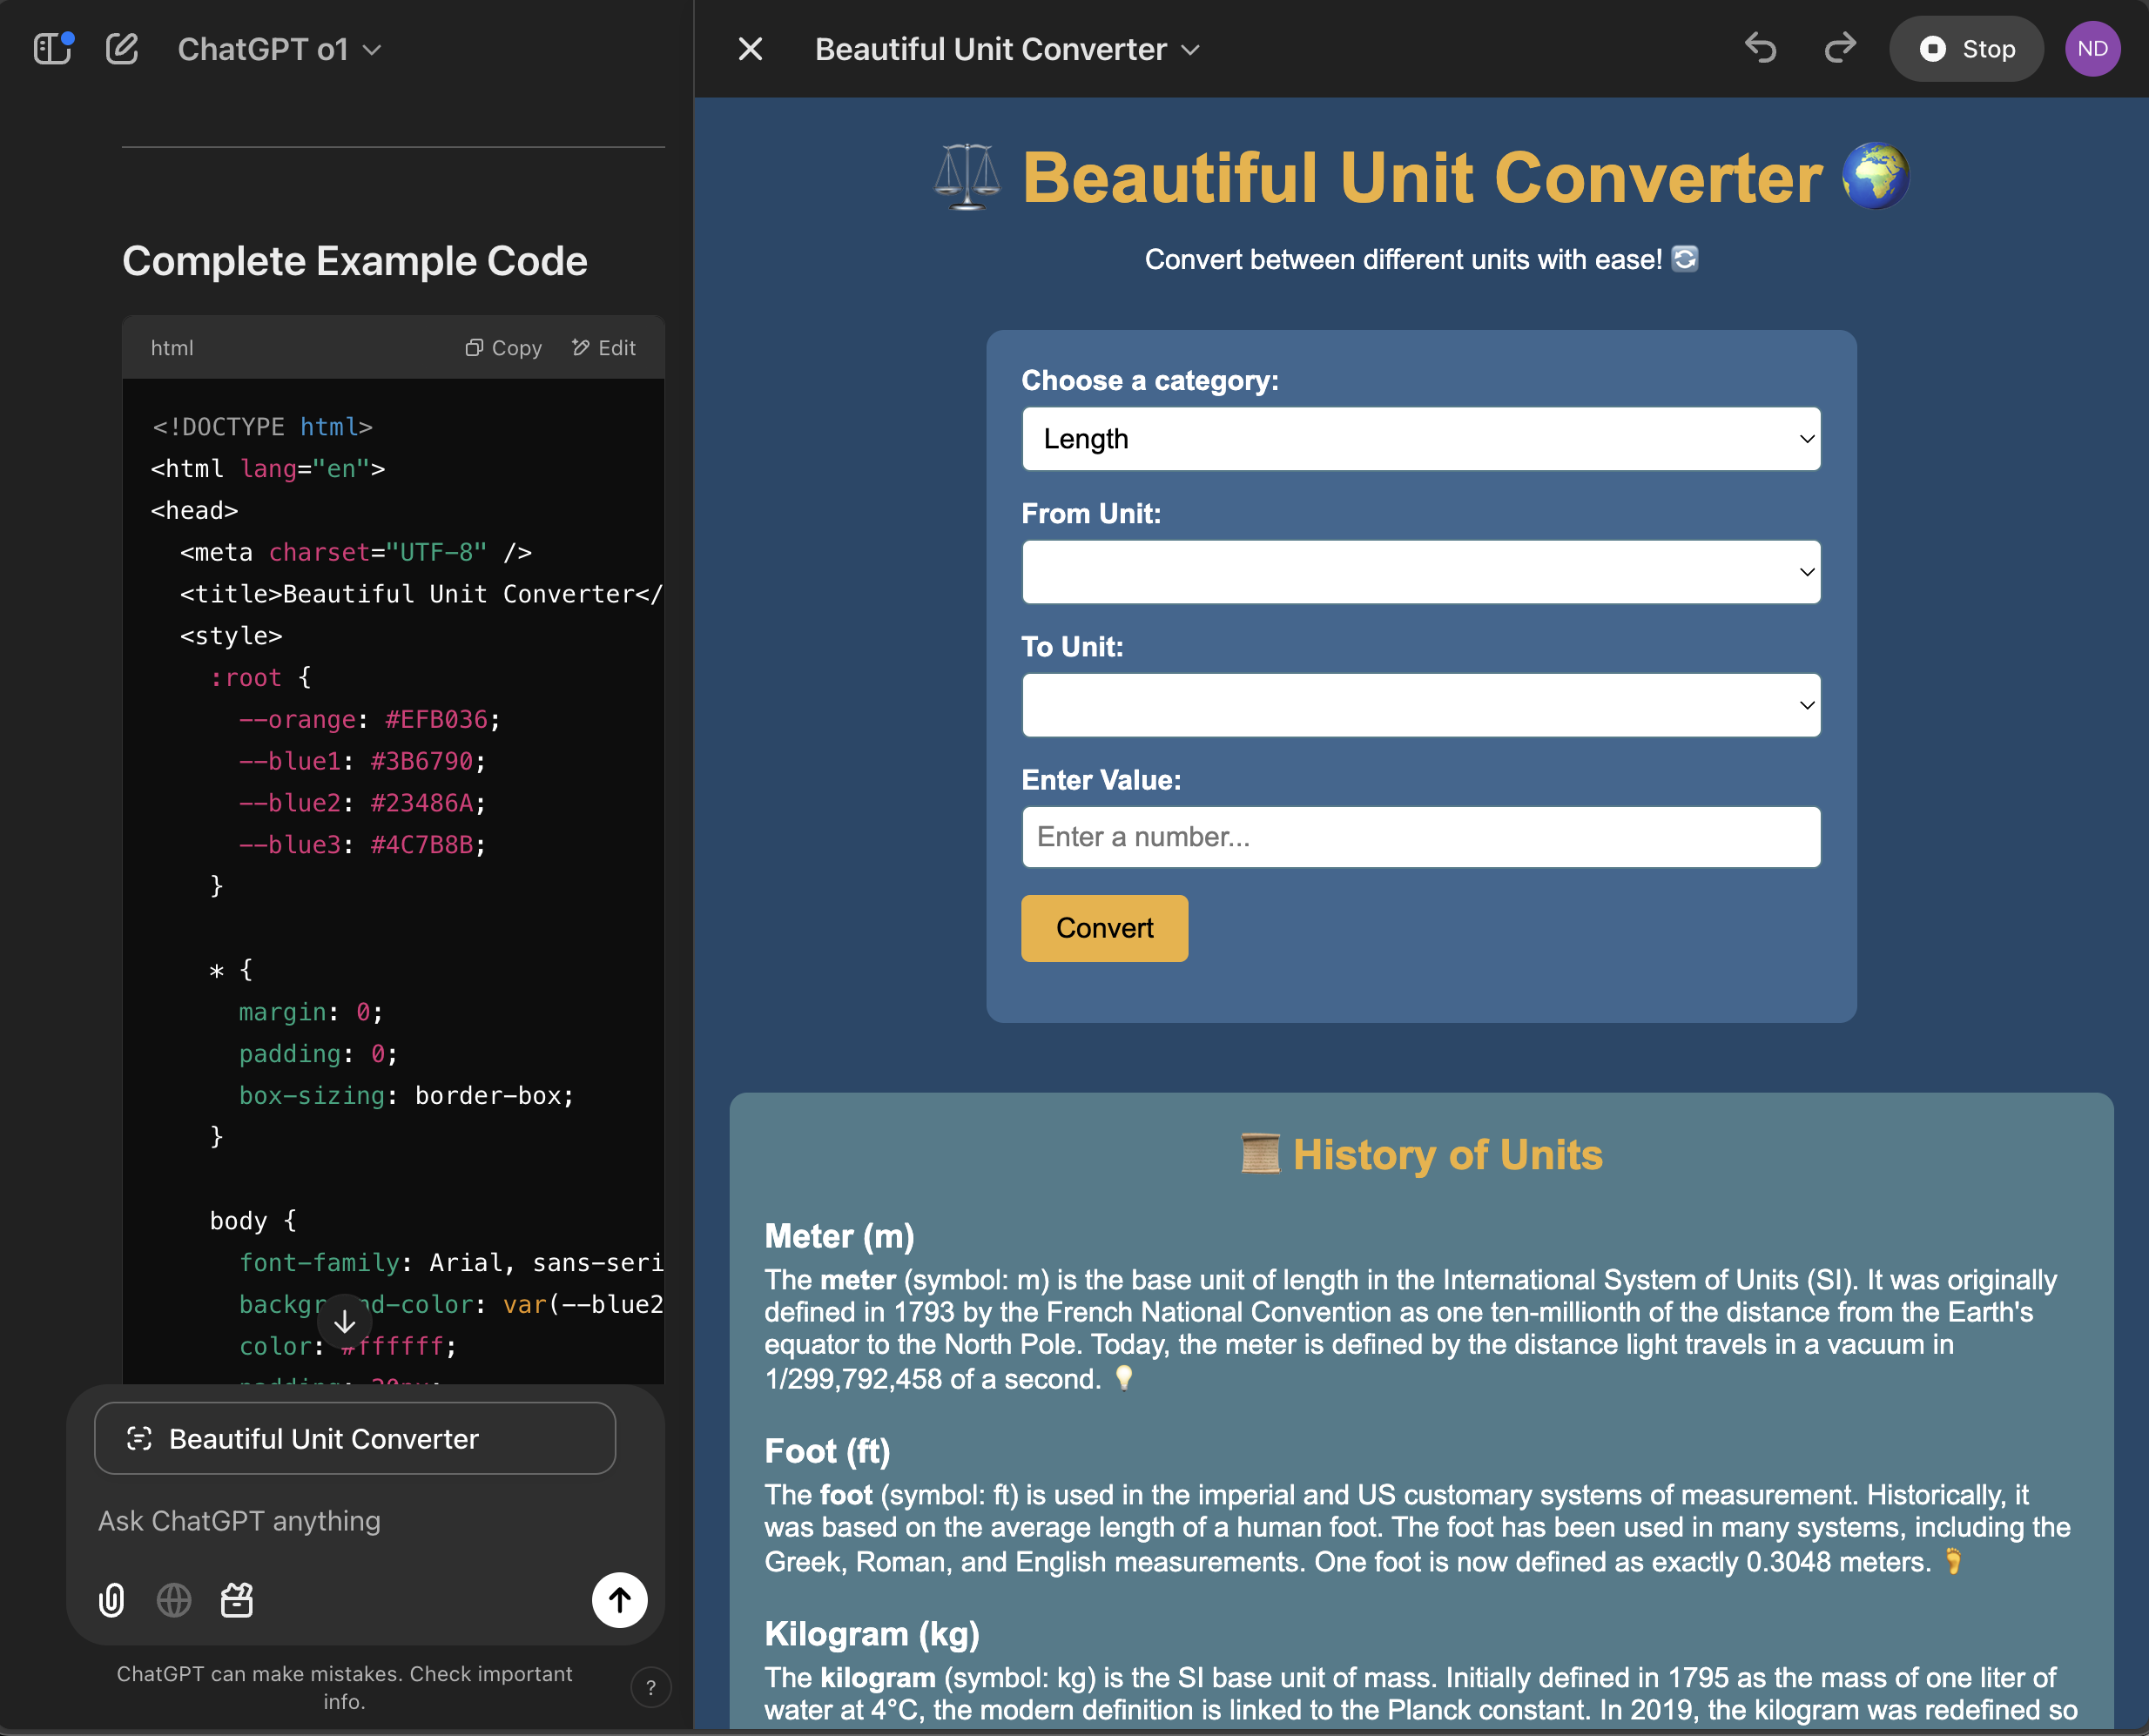Click the user avatar ND icon
Image resolution: width=2149 pixels, height=1736 pixels.
pos(2092,48)
